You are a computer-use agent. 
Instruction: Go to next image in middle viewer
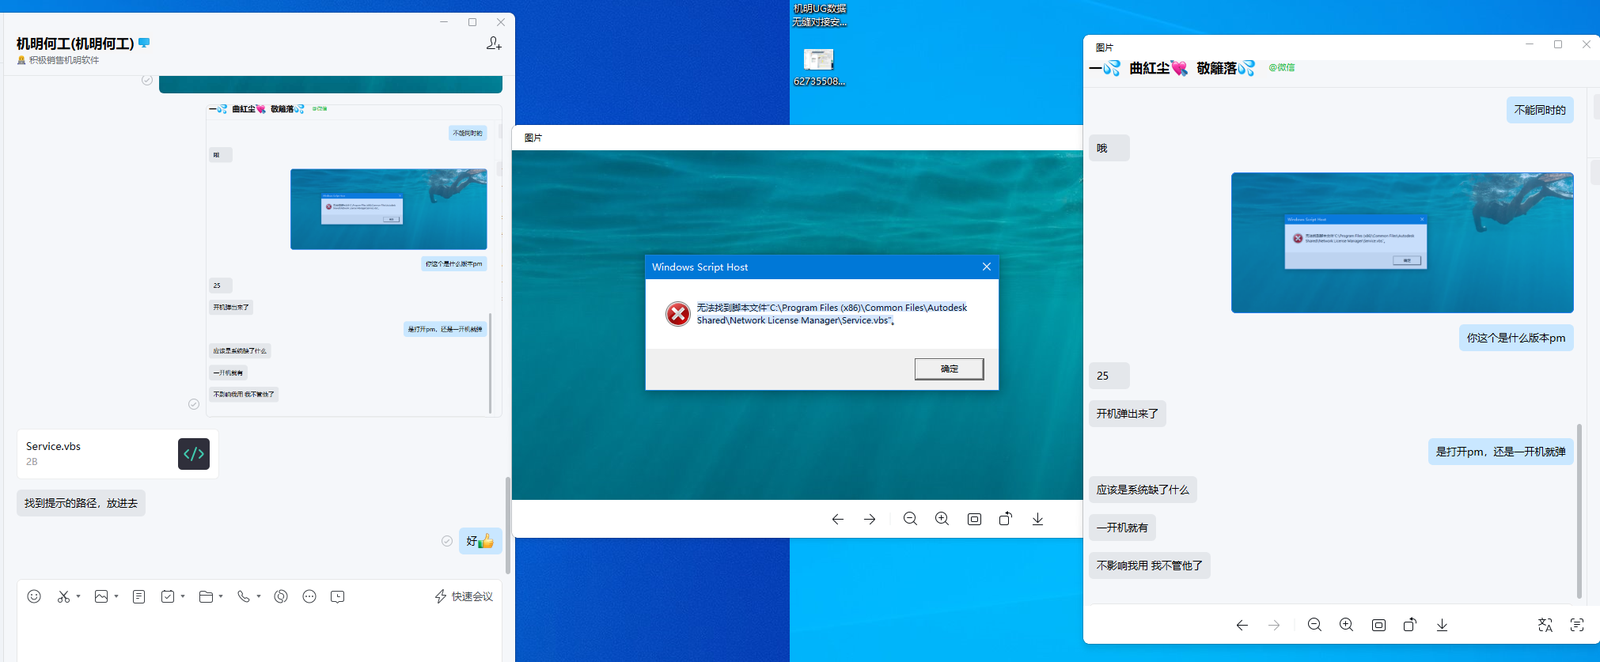870,519
